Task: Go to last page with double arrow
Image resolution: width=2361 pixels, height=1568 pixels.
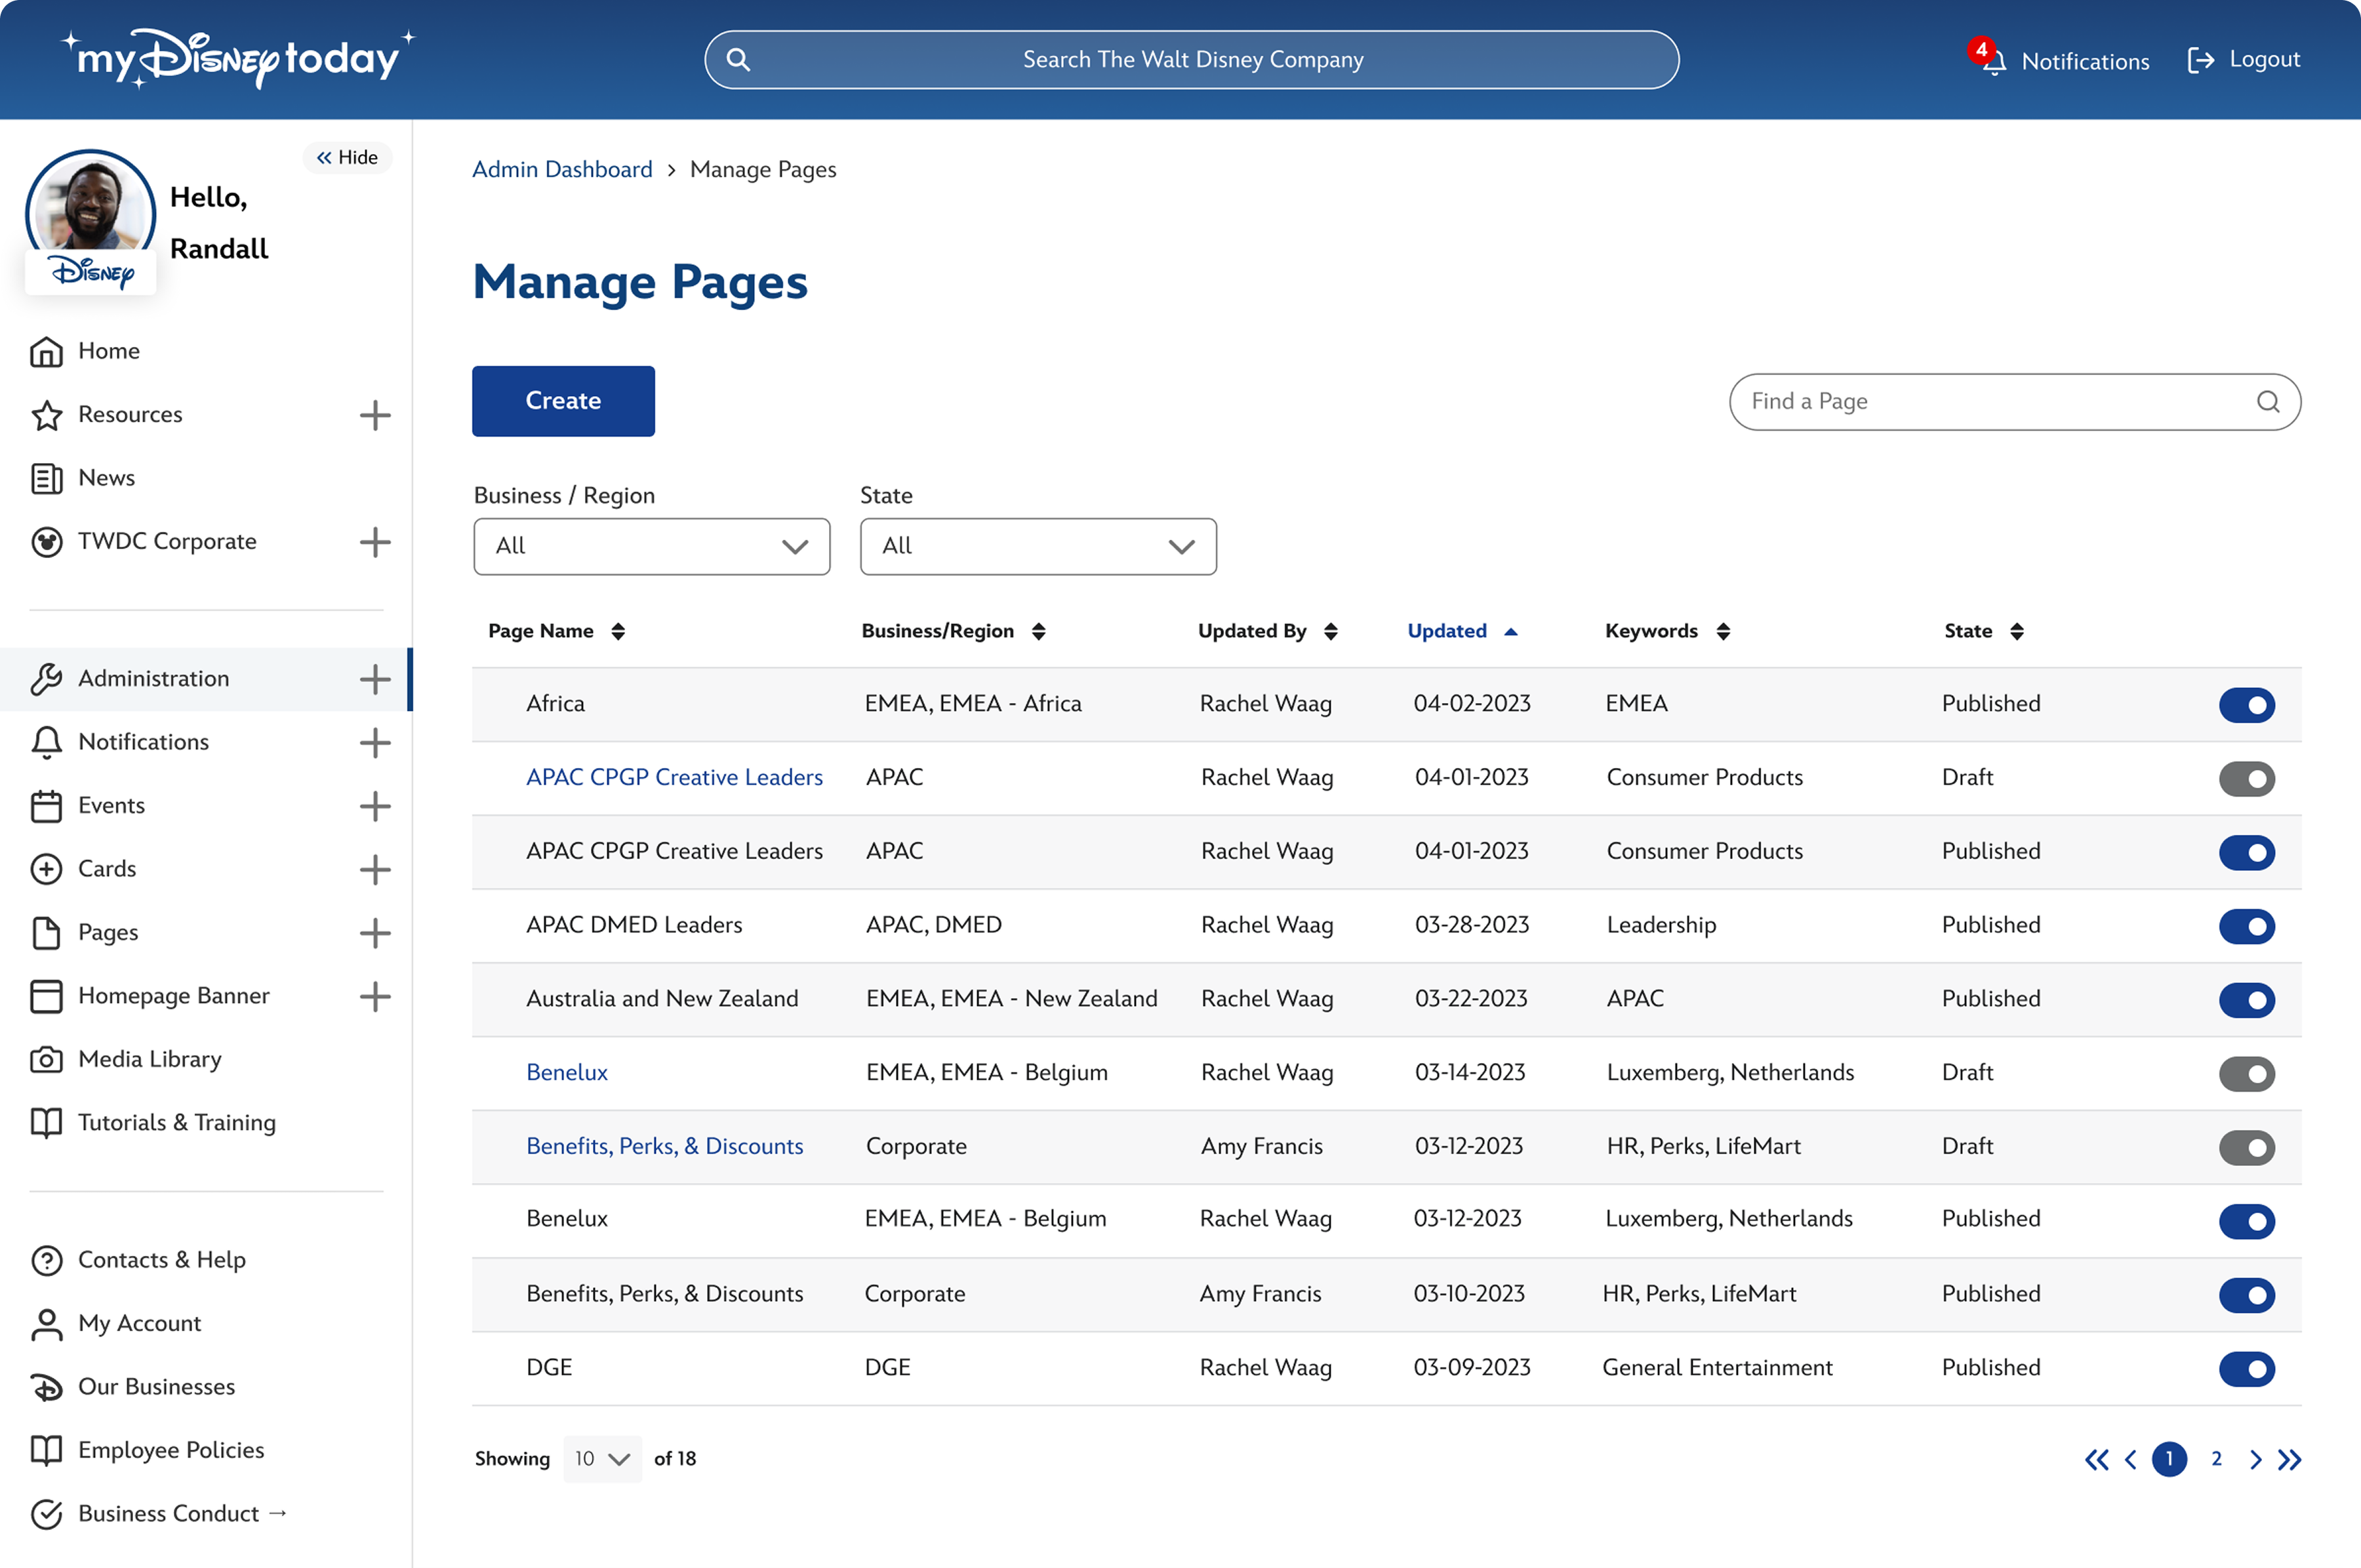Action: (x=2289, y=1459)
